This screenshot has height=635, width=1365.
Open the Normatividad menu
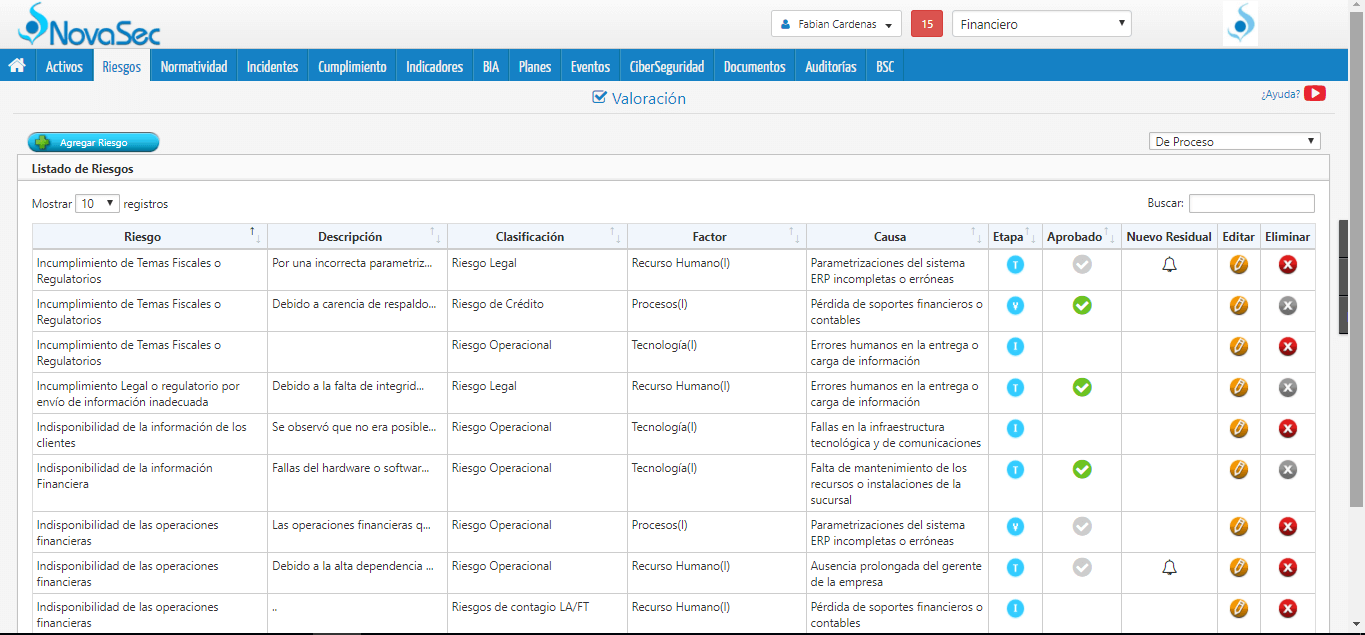pyautogui.click(x=194, y=66)
